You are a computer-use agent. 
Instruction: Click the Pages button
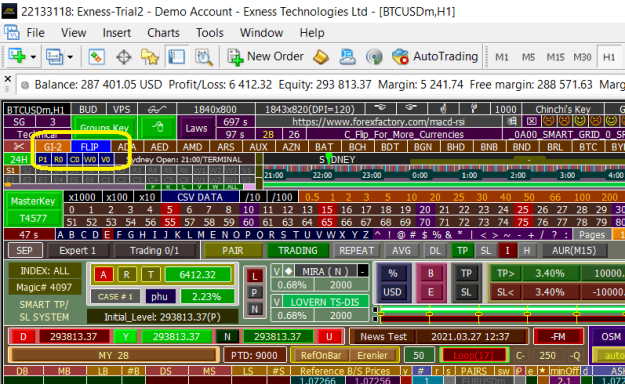(592, 235)
